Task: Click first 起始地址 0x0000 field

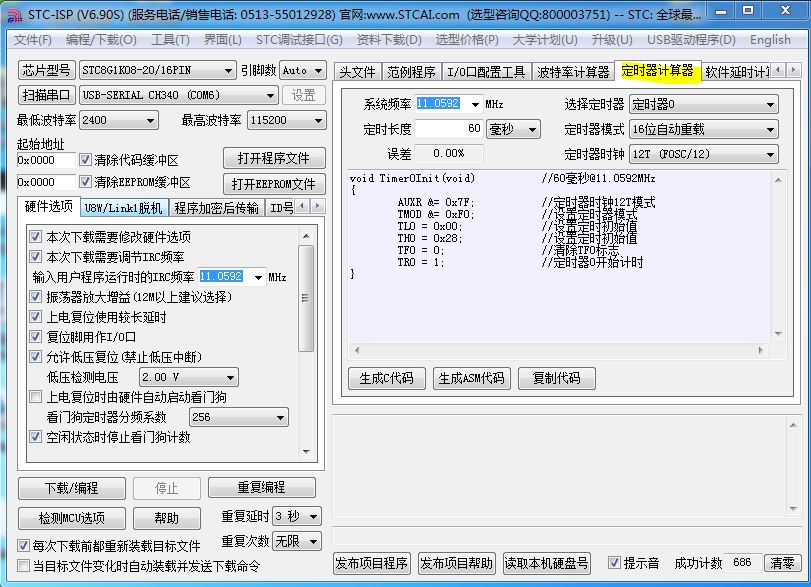Action: click(46, 160)
